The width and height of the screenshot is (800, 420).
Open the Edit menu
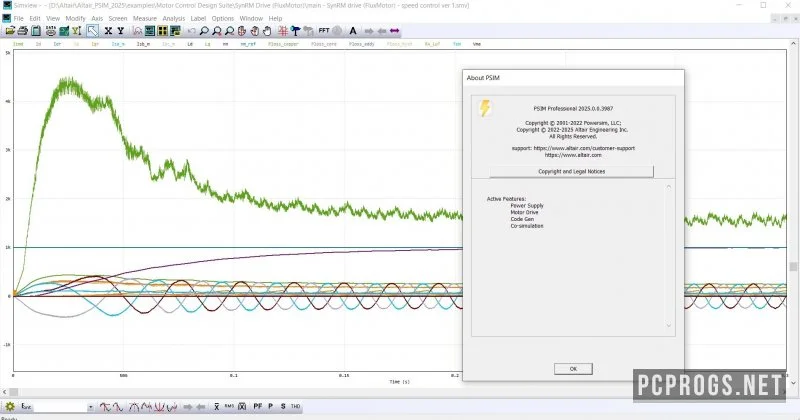tap(35, 18)
